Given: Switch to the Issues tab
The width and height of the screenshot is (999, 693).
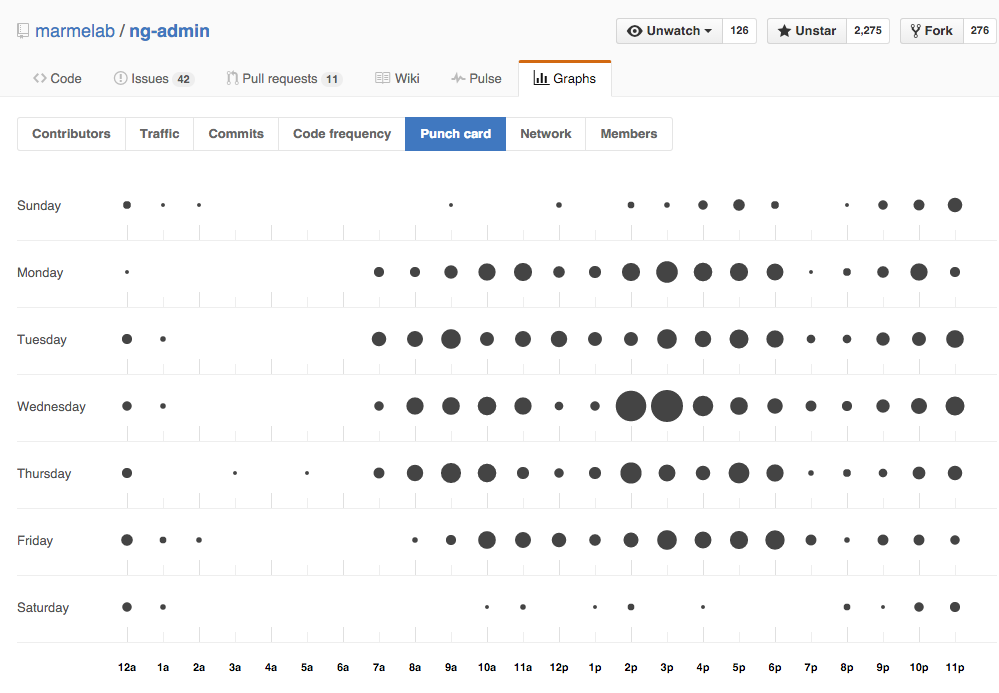Looking at the screenshot, I should pos(154,78).
